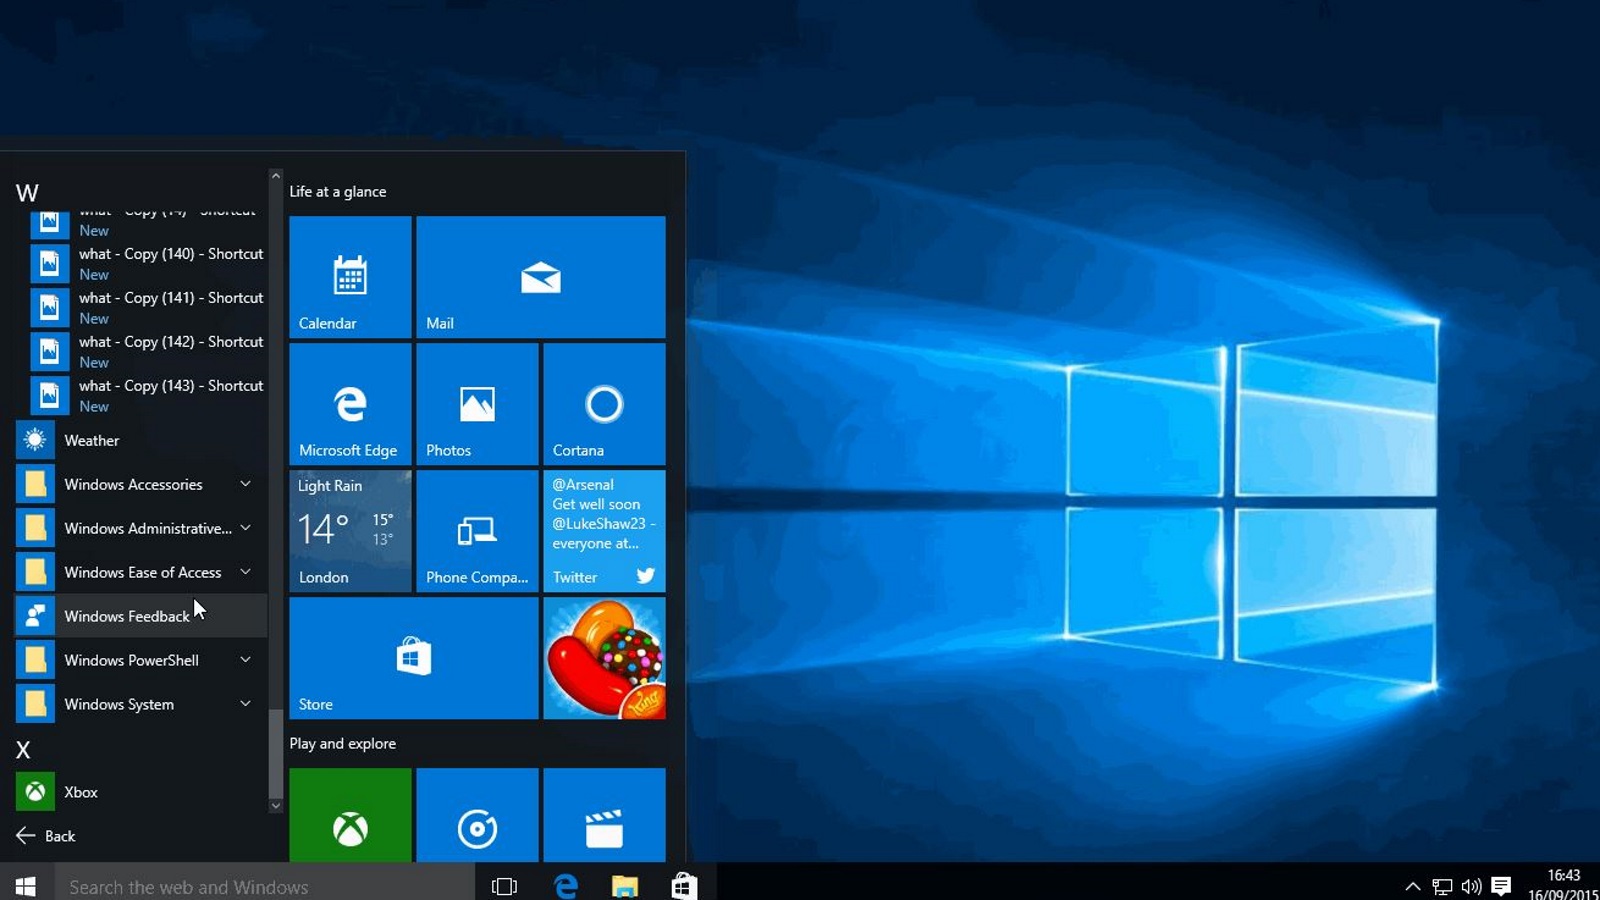This screenshot has width=1600, height=900.
Task: Expand the Windows Accessories folder
Action: click(x=141, y=484)
